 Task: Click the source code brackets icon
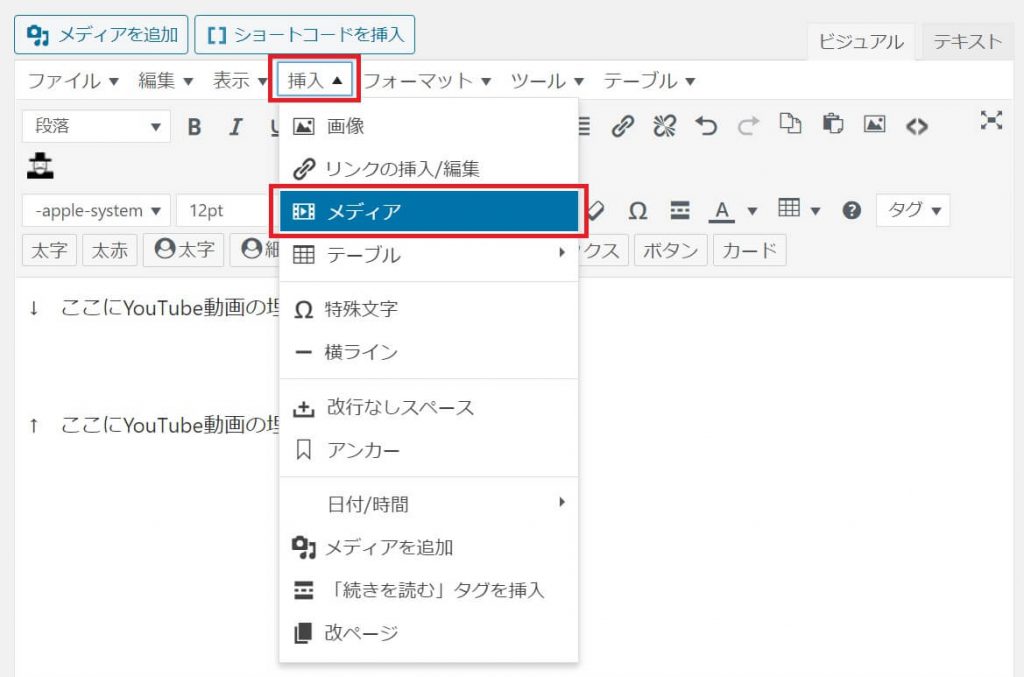tap(916, 126)
